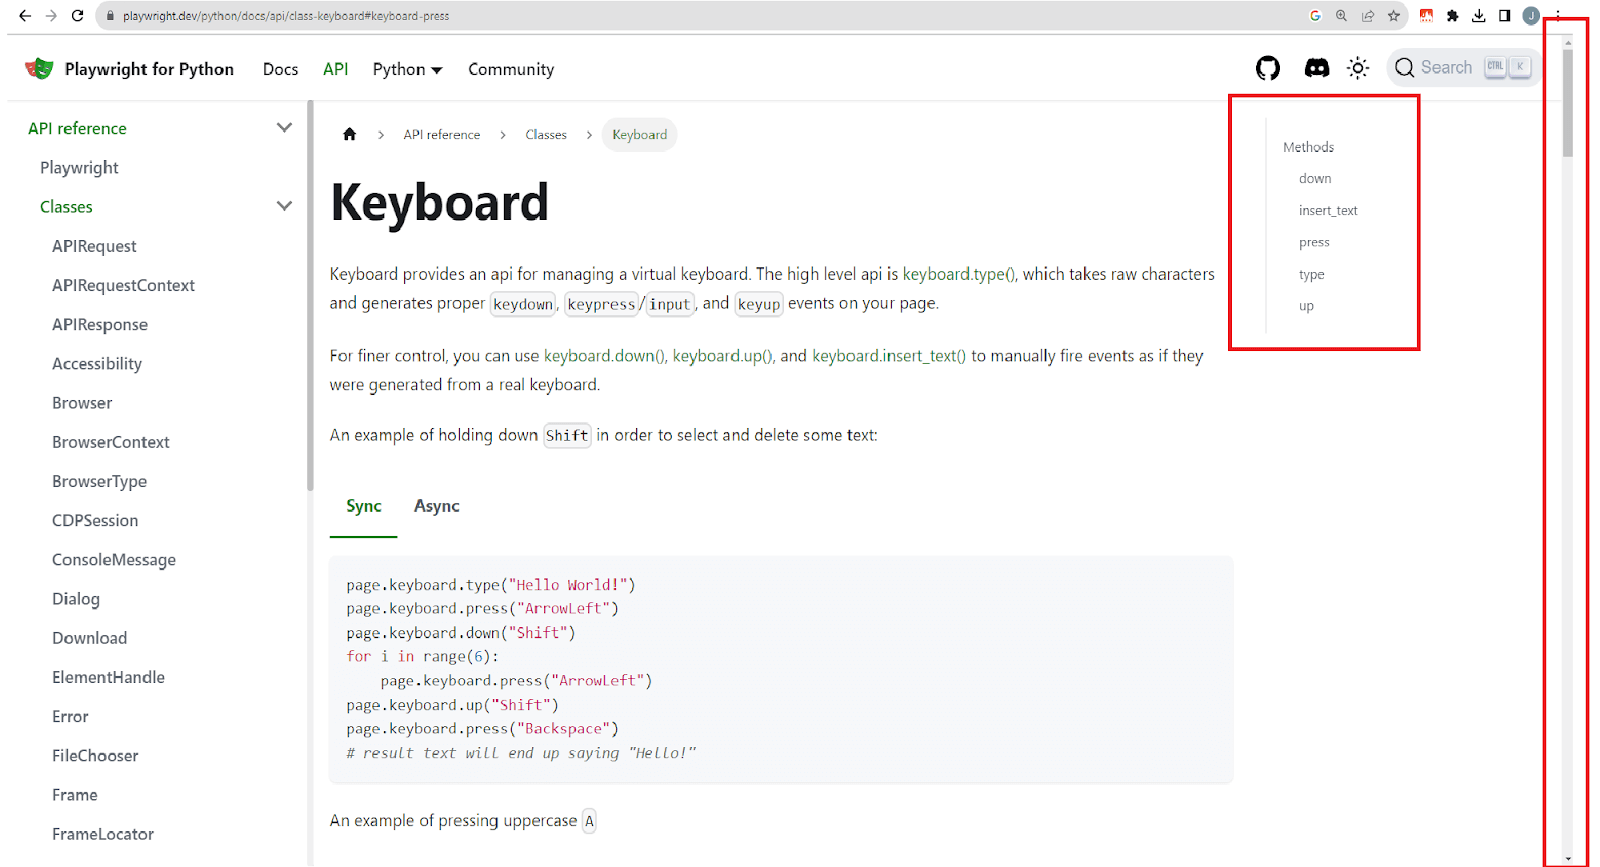This screenshot has height=867, width=1600.
Task: Click the home icon in breadcrumbs
Action: tap(349, 134)
